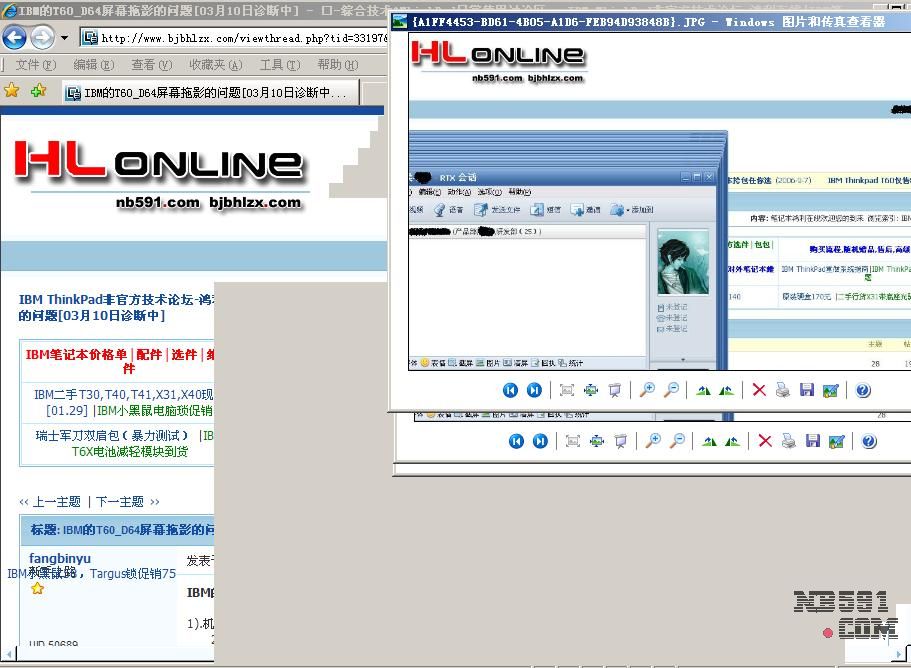This screenshot has width=911, height=668.
Task: Go forward in Internet Explorer
Action: click(42, 38)
